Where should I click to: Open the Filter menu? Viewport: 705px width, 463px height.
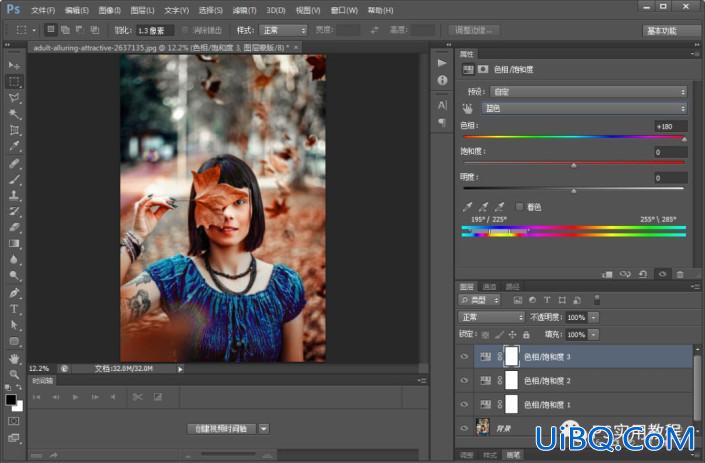click(x=244, y=10)
